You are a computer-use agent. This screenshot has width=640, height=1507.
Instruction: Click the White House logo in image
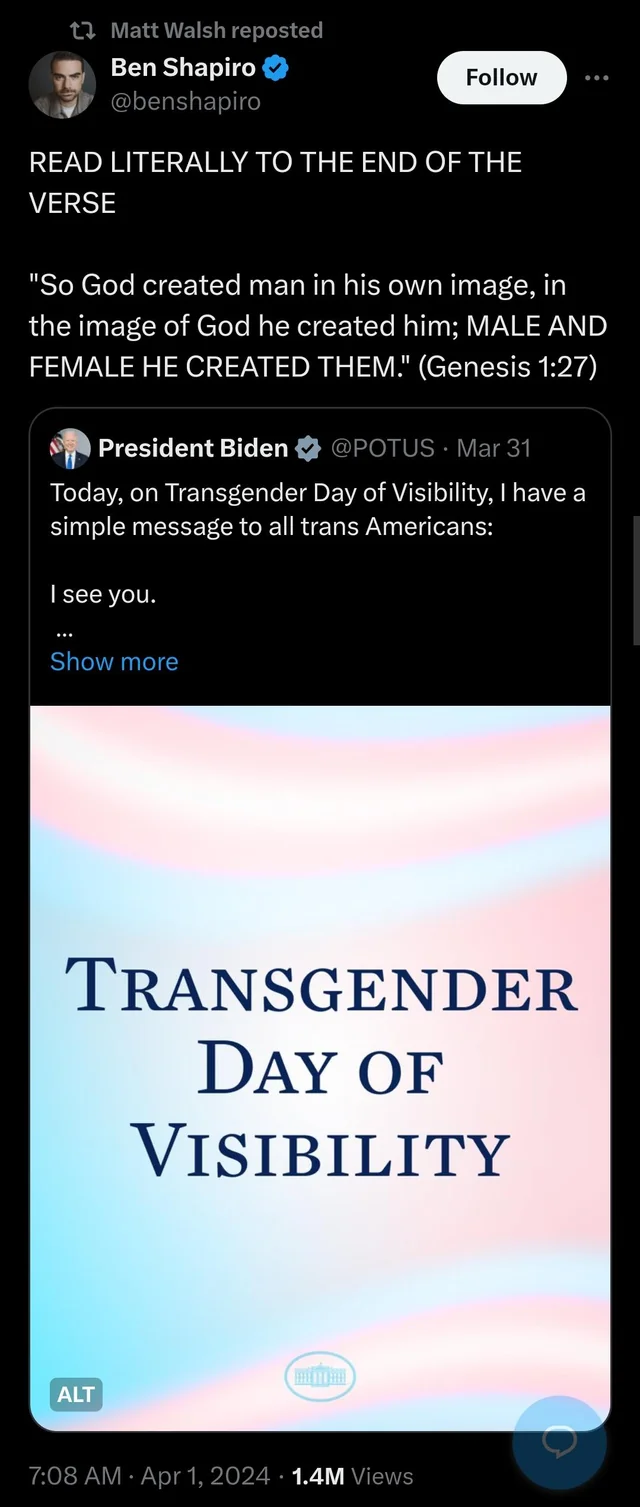coord(320,1377)
